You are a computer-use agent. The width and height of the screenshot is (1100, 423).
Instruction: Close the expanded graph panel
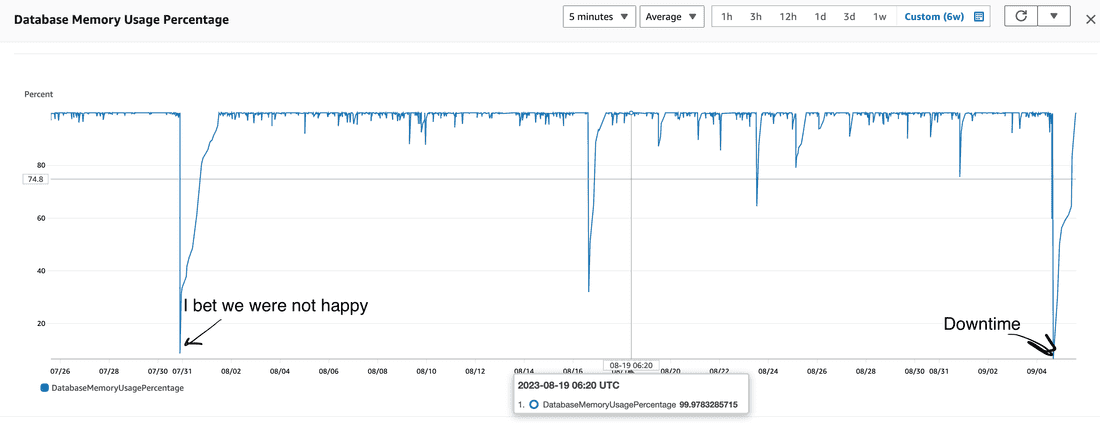coord(1090,18)
